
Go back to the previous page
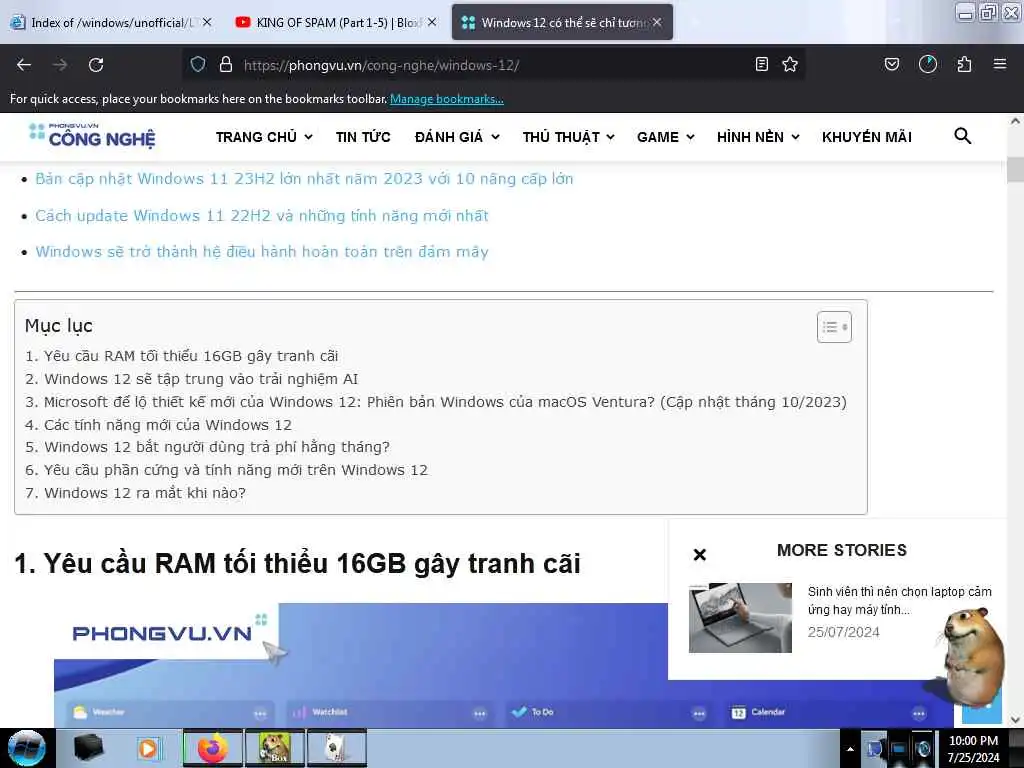point(24,65)
